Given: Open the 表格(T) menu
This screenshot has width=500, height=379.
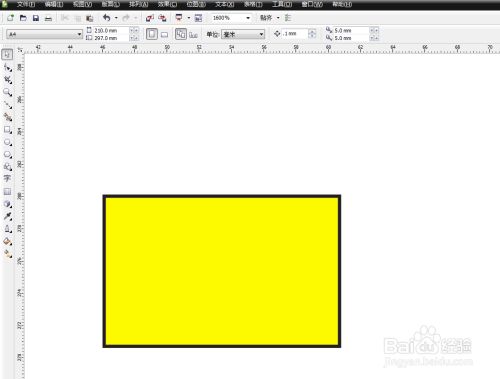Looking at the screenshot, I should (253, 4).
